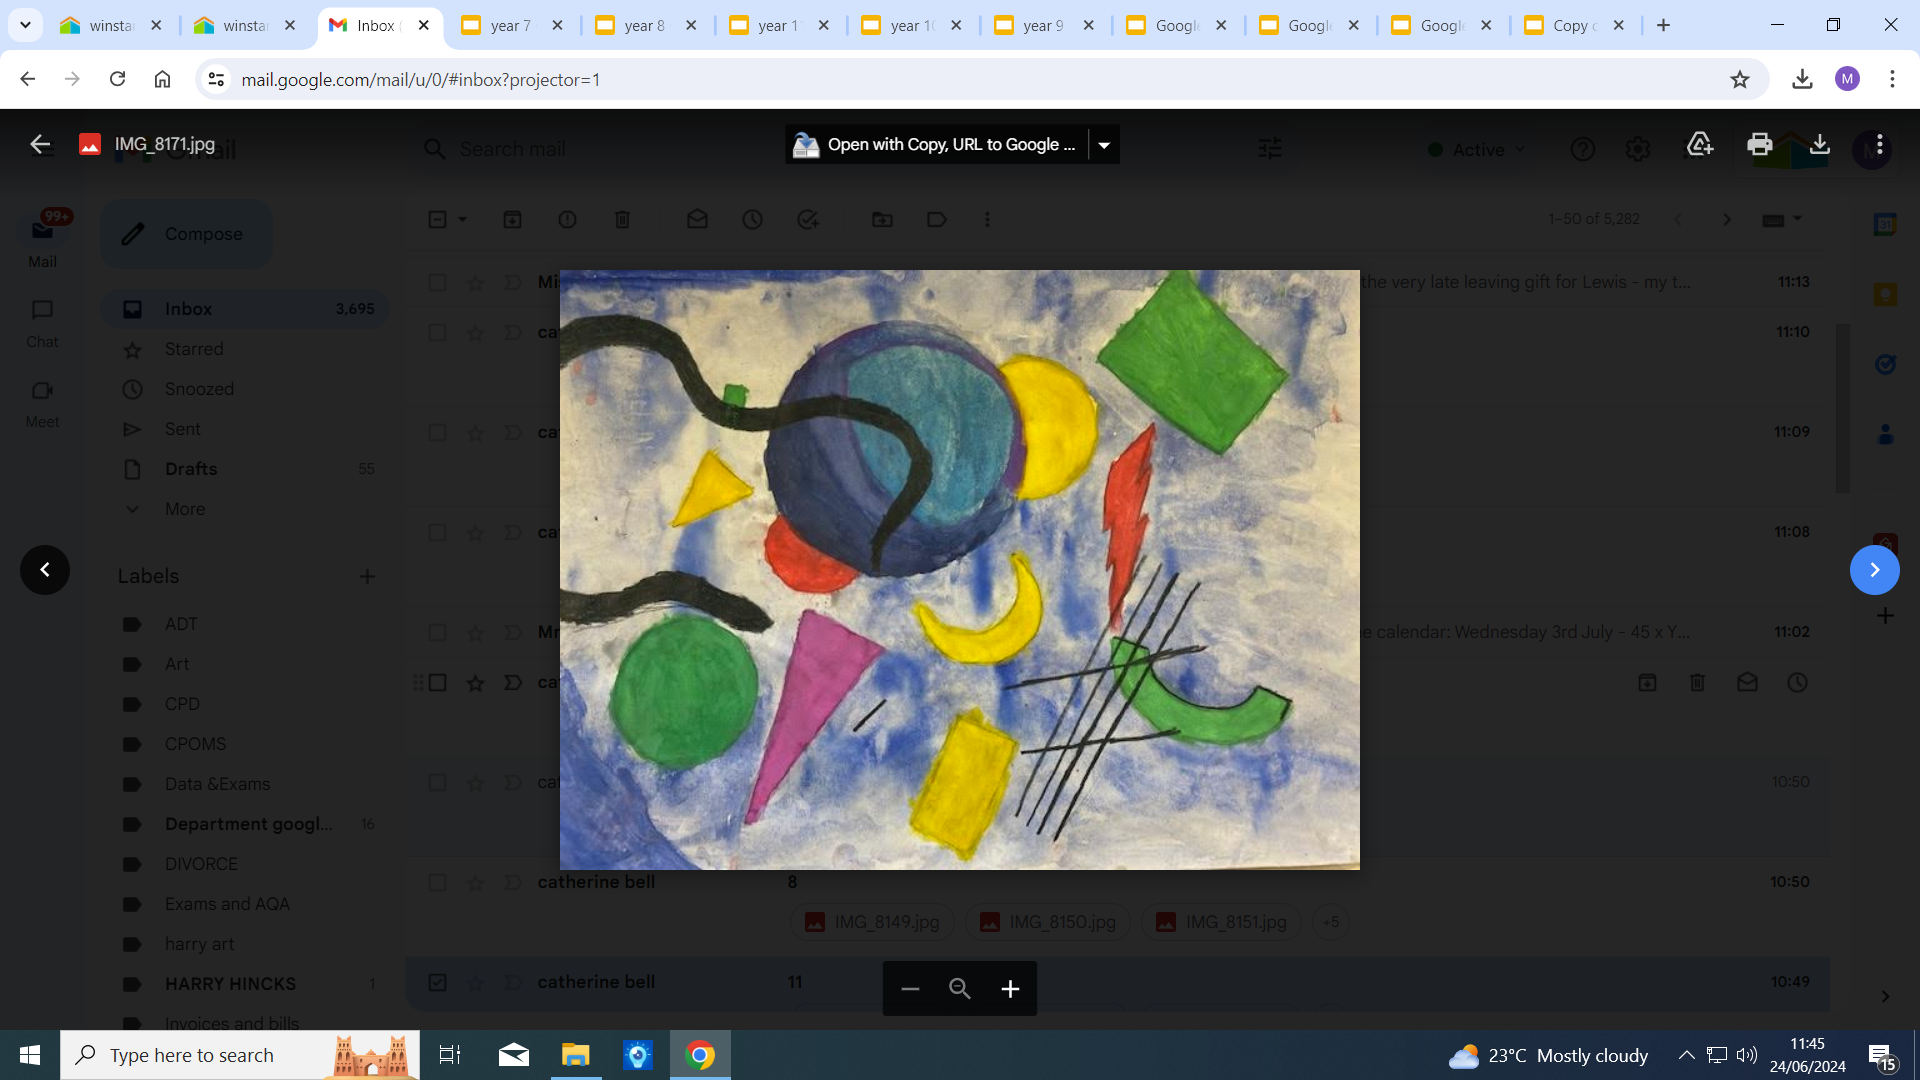
Task: Expand select-all dropdown arrow
Action: pyautogui.click(x=462, y=219)
